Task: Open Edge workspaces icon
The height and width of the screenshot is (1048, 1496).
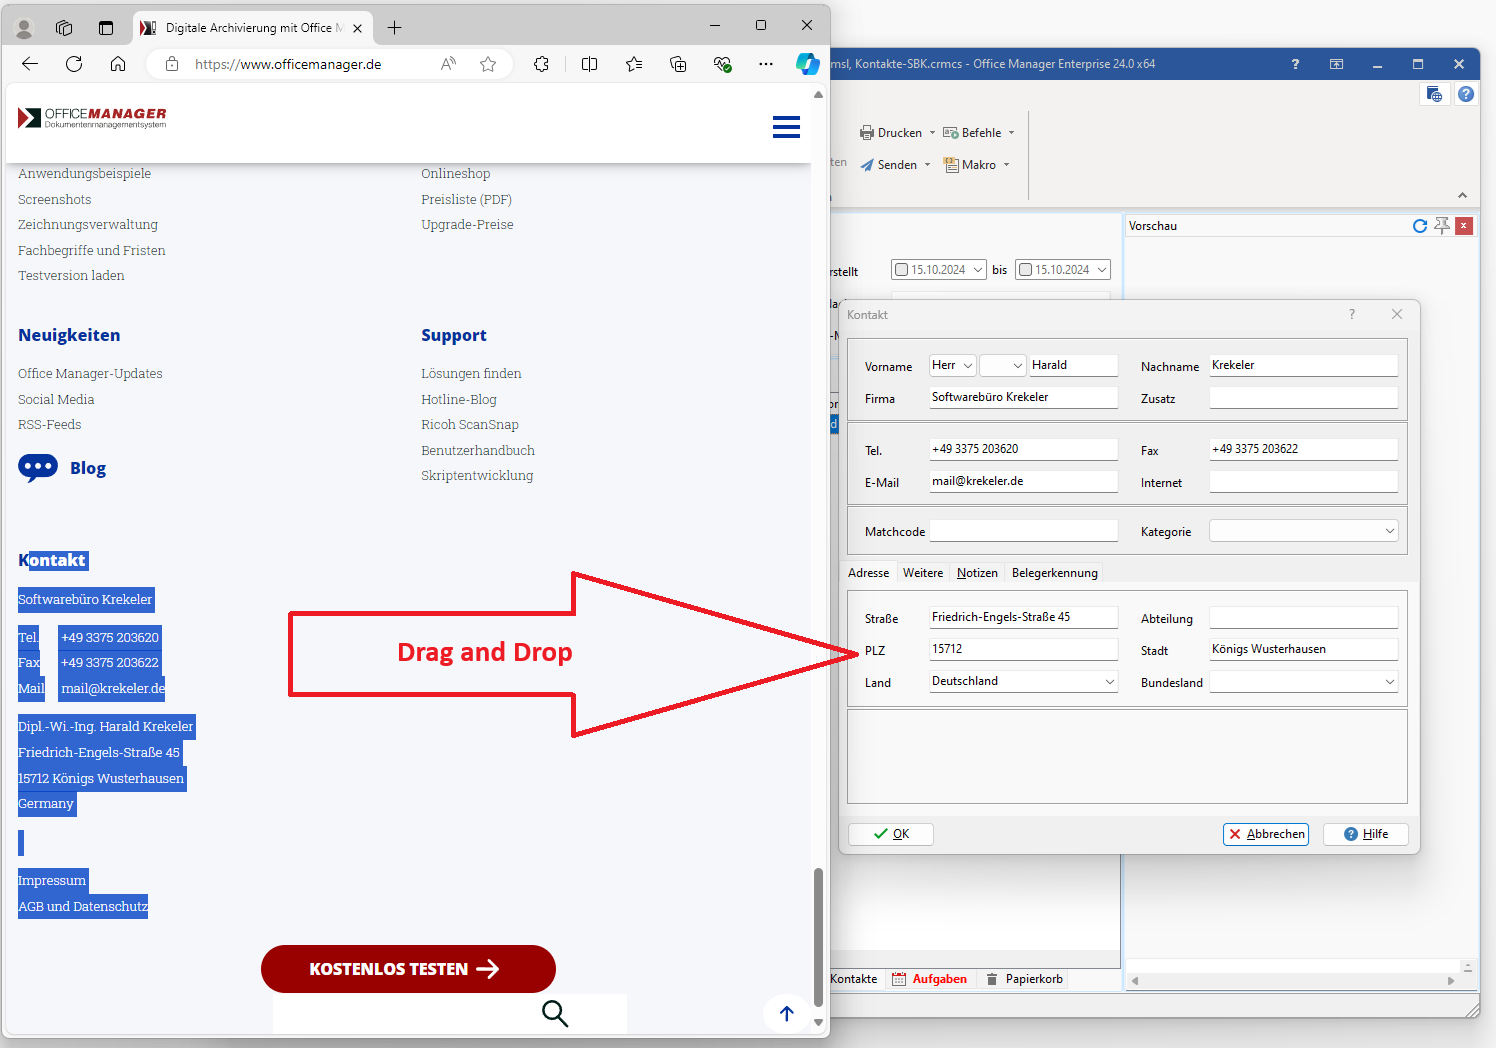Action: click(x=64, y=28)
